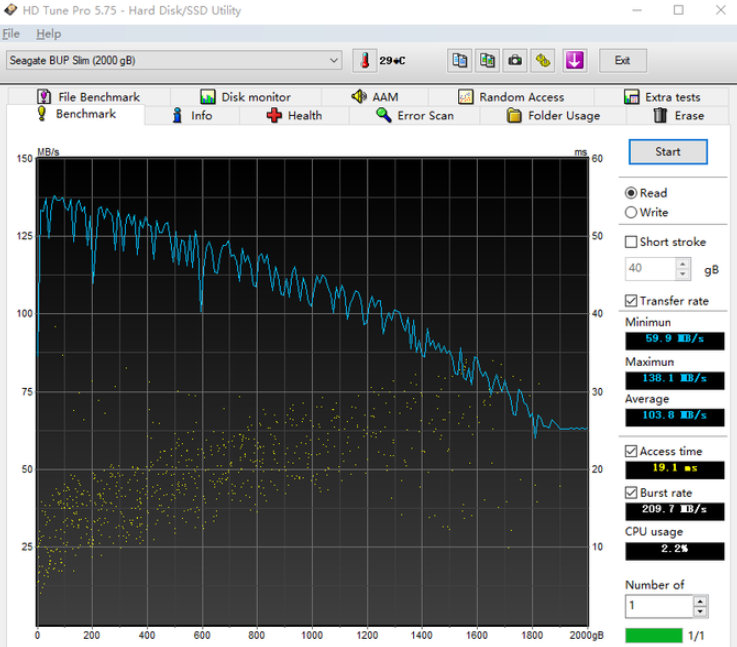
Task: Click the purple down-arrow icon
Action: pyautogui.click(x=574, y=60)
